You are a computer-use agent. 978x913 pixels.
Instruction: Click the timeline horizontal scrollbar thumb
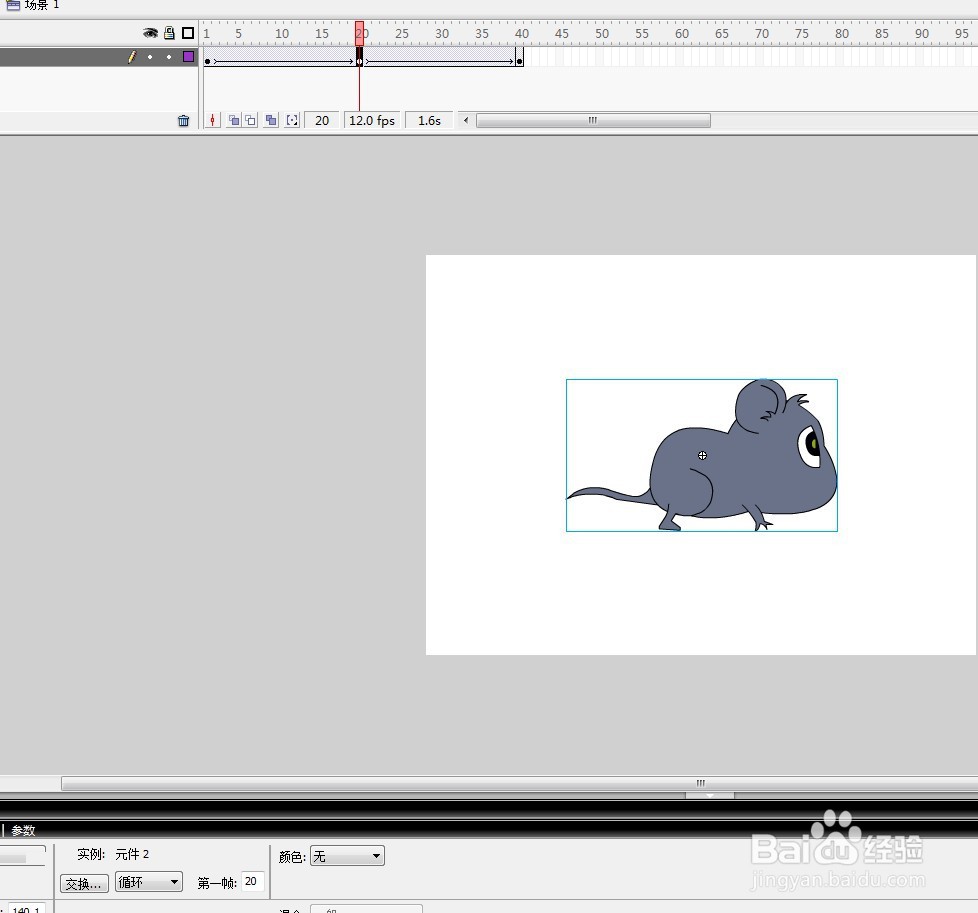point(593,120)
